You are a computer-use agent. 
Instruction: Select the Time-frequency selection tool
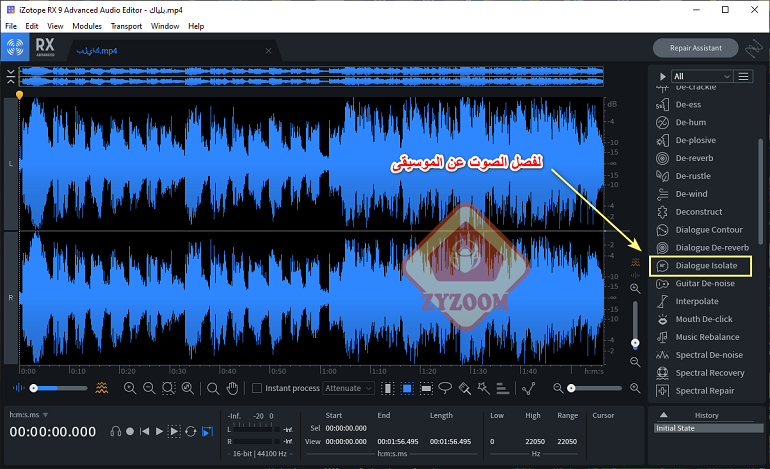point(407,388)
